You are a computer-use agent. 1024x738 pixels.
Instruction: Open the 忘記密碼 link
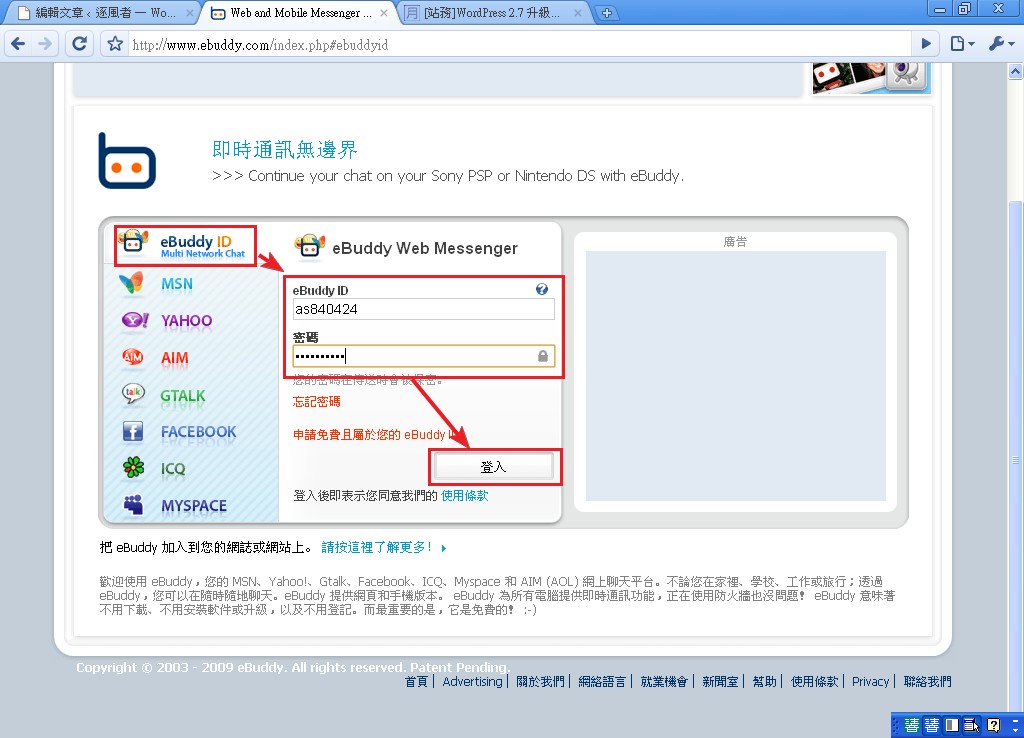(316, 402)
